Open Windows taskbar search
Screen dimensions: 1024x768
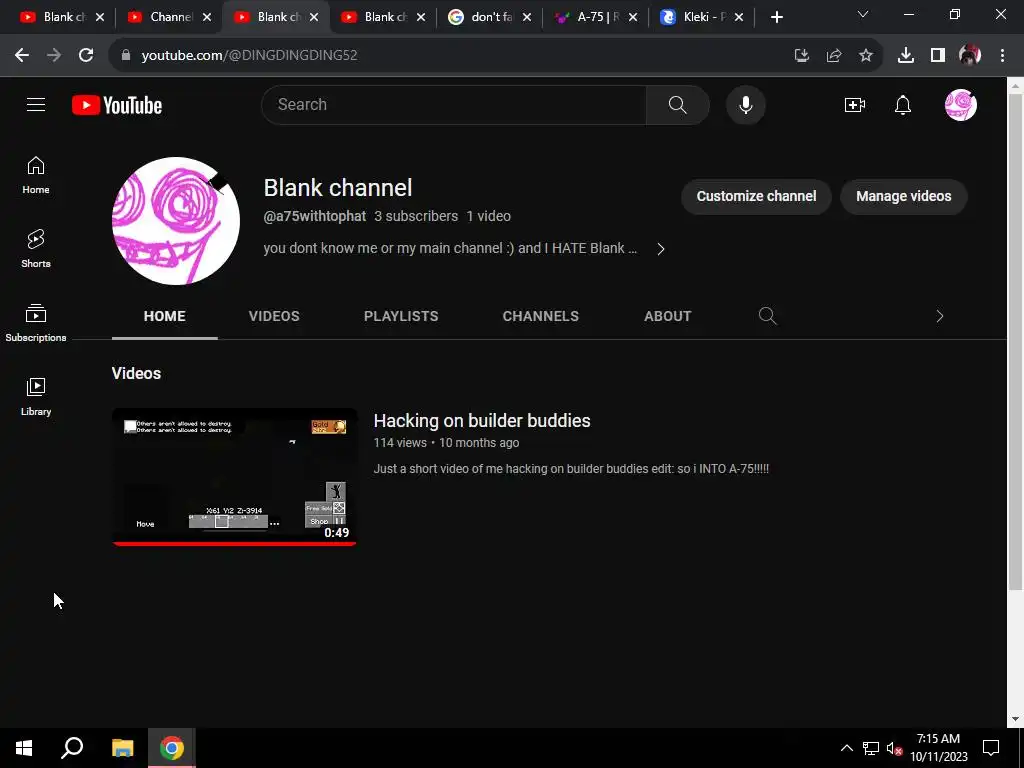point(72,748)
